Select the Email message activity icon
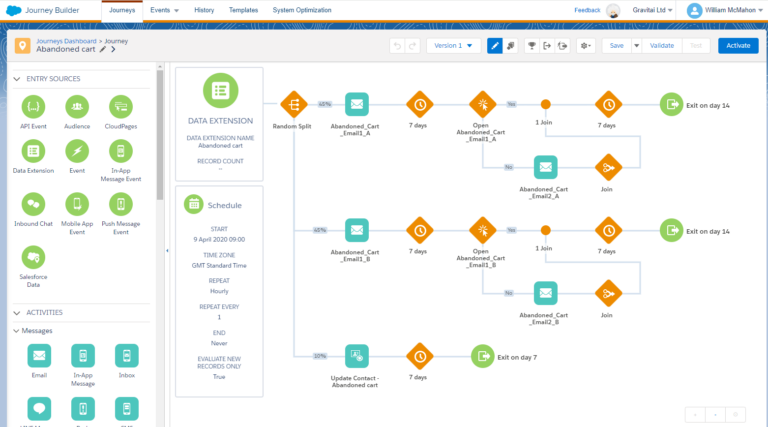The image size is (768, 427). (39, 355)
